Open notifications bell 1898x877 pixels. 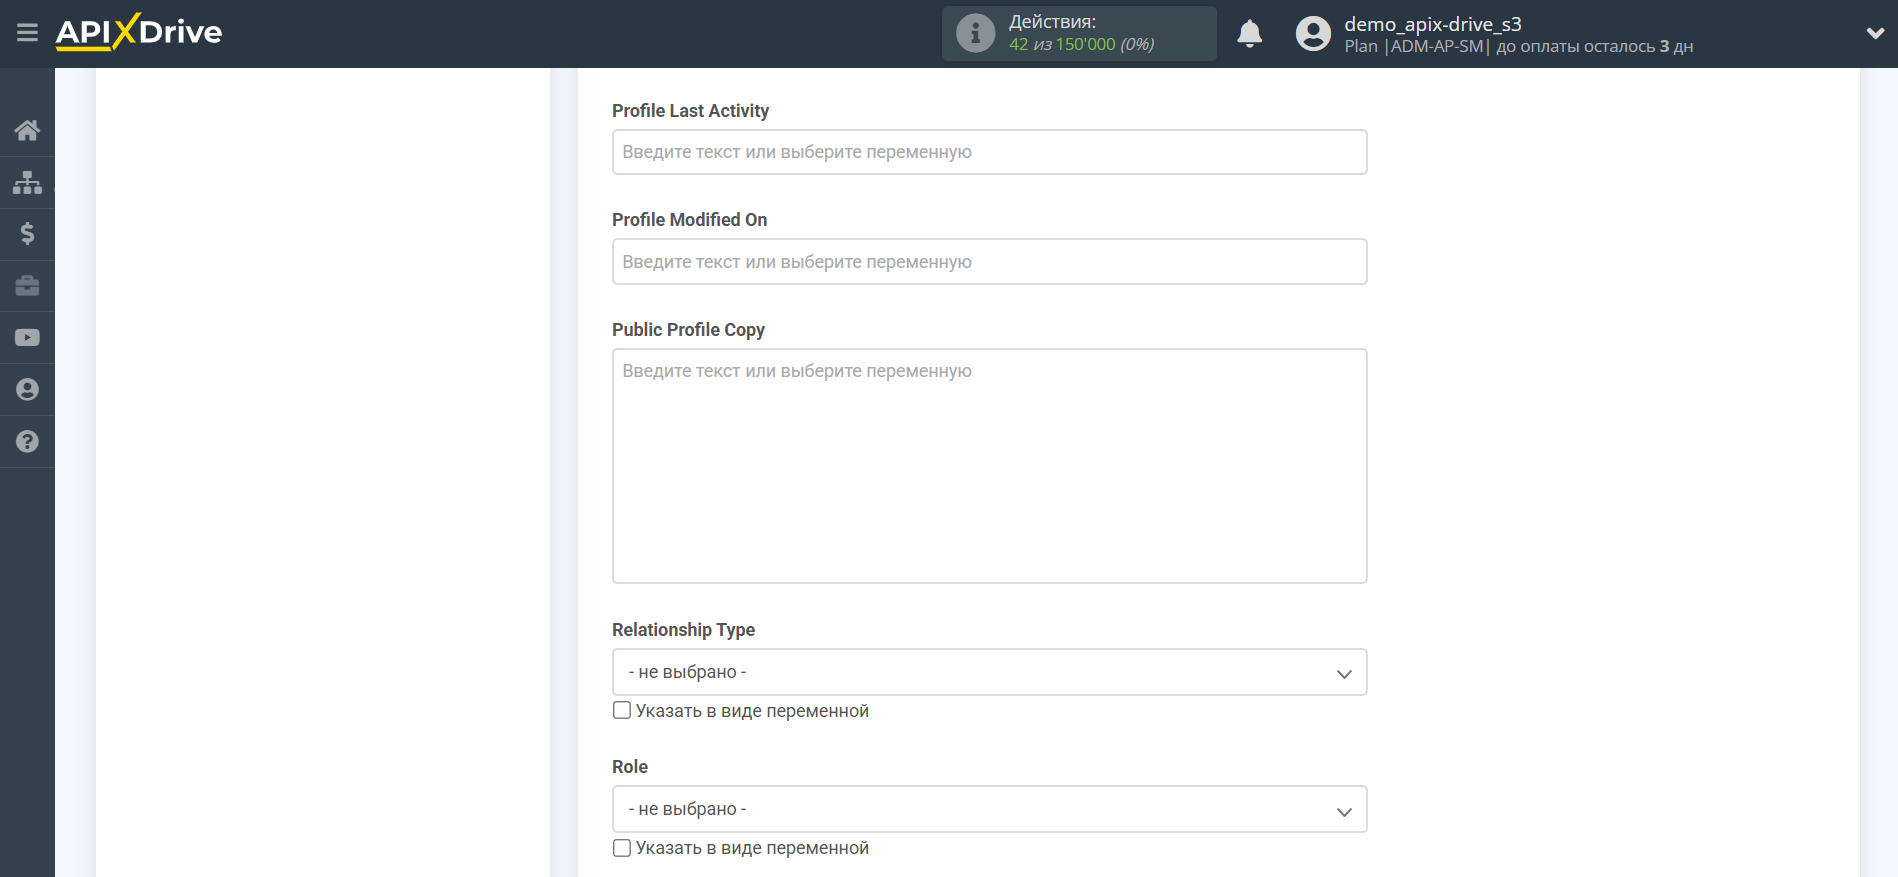pyautogui.click(x=1249, y=34)
